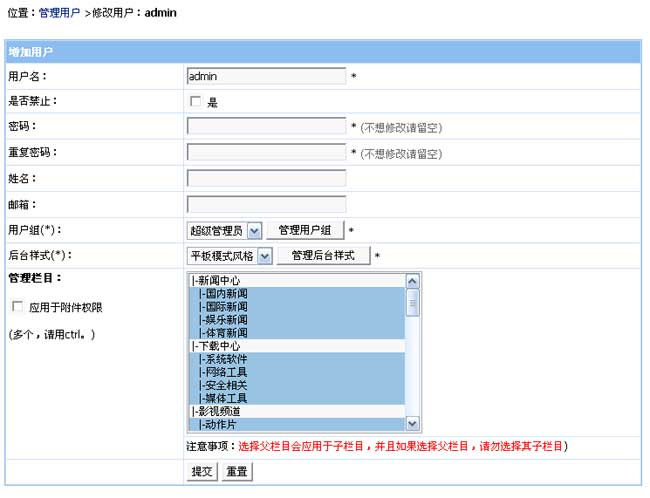Focus the 重复密码 input field
Viewport: 650px width, 498px height.
tap(266, 153)
